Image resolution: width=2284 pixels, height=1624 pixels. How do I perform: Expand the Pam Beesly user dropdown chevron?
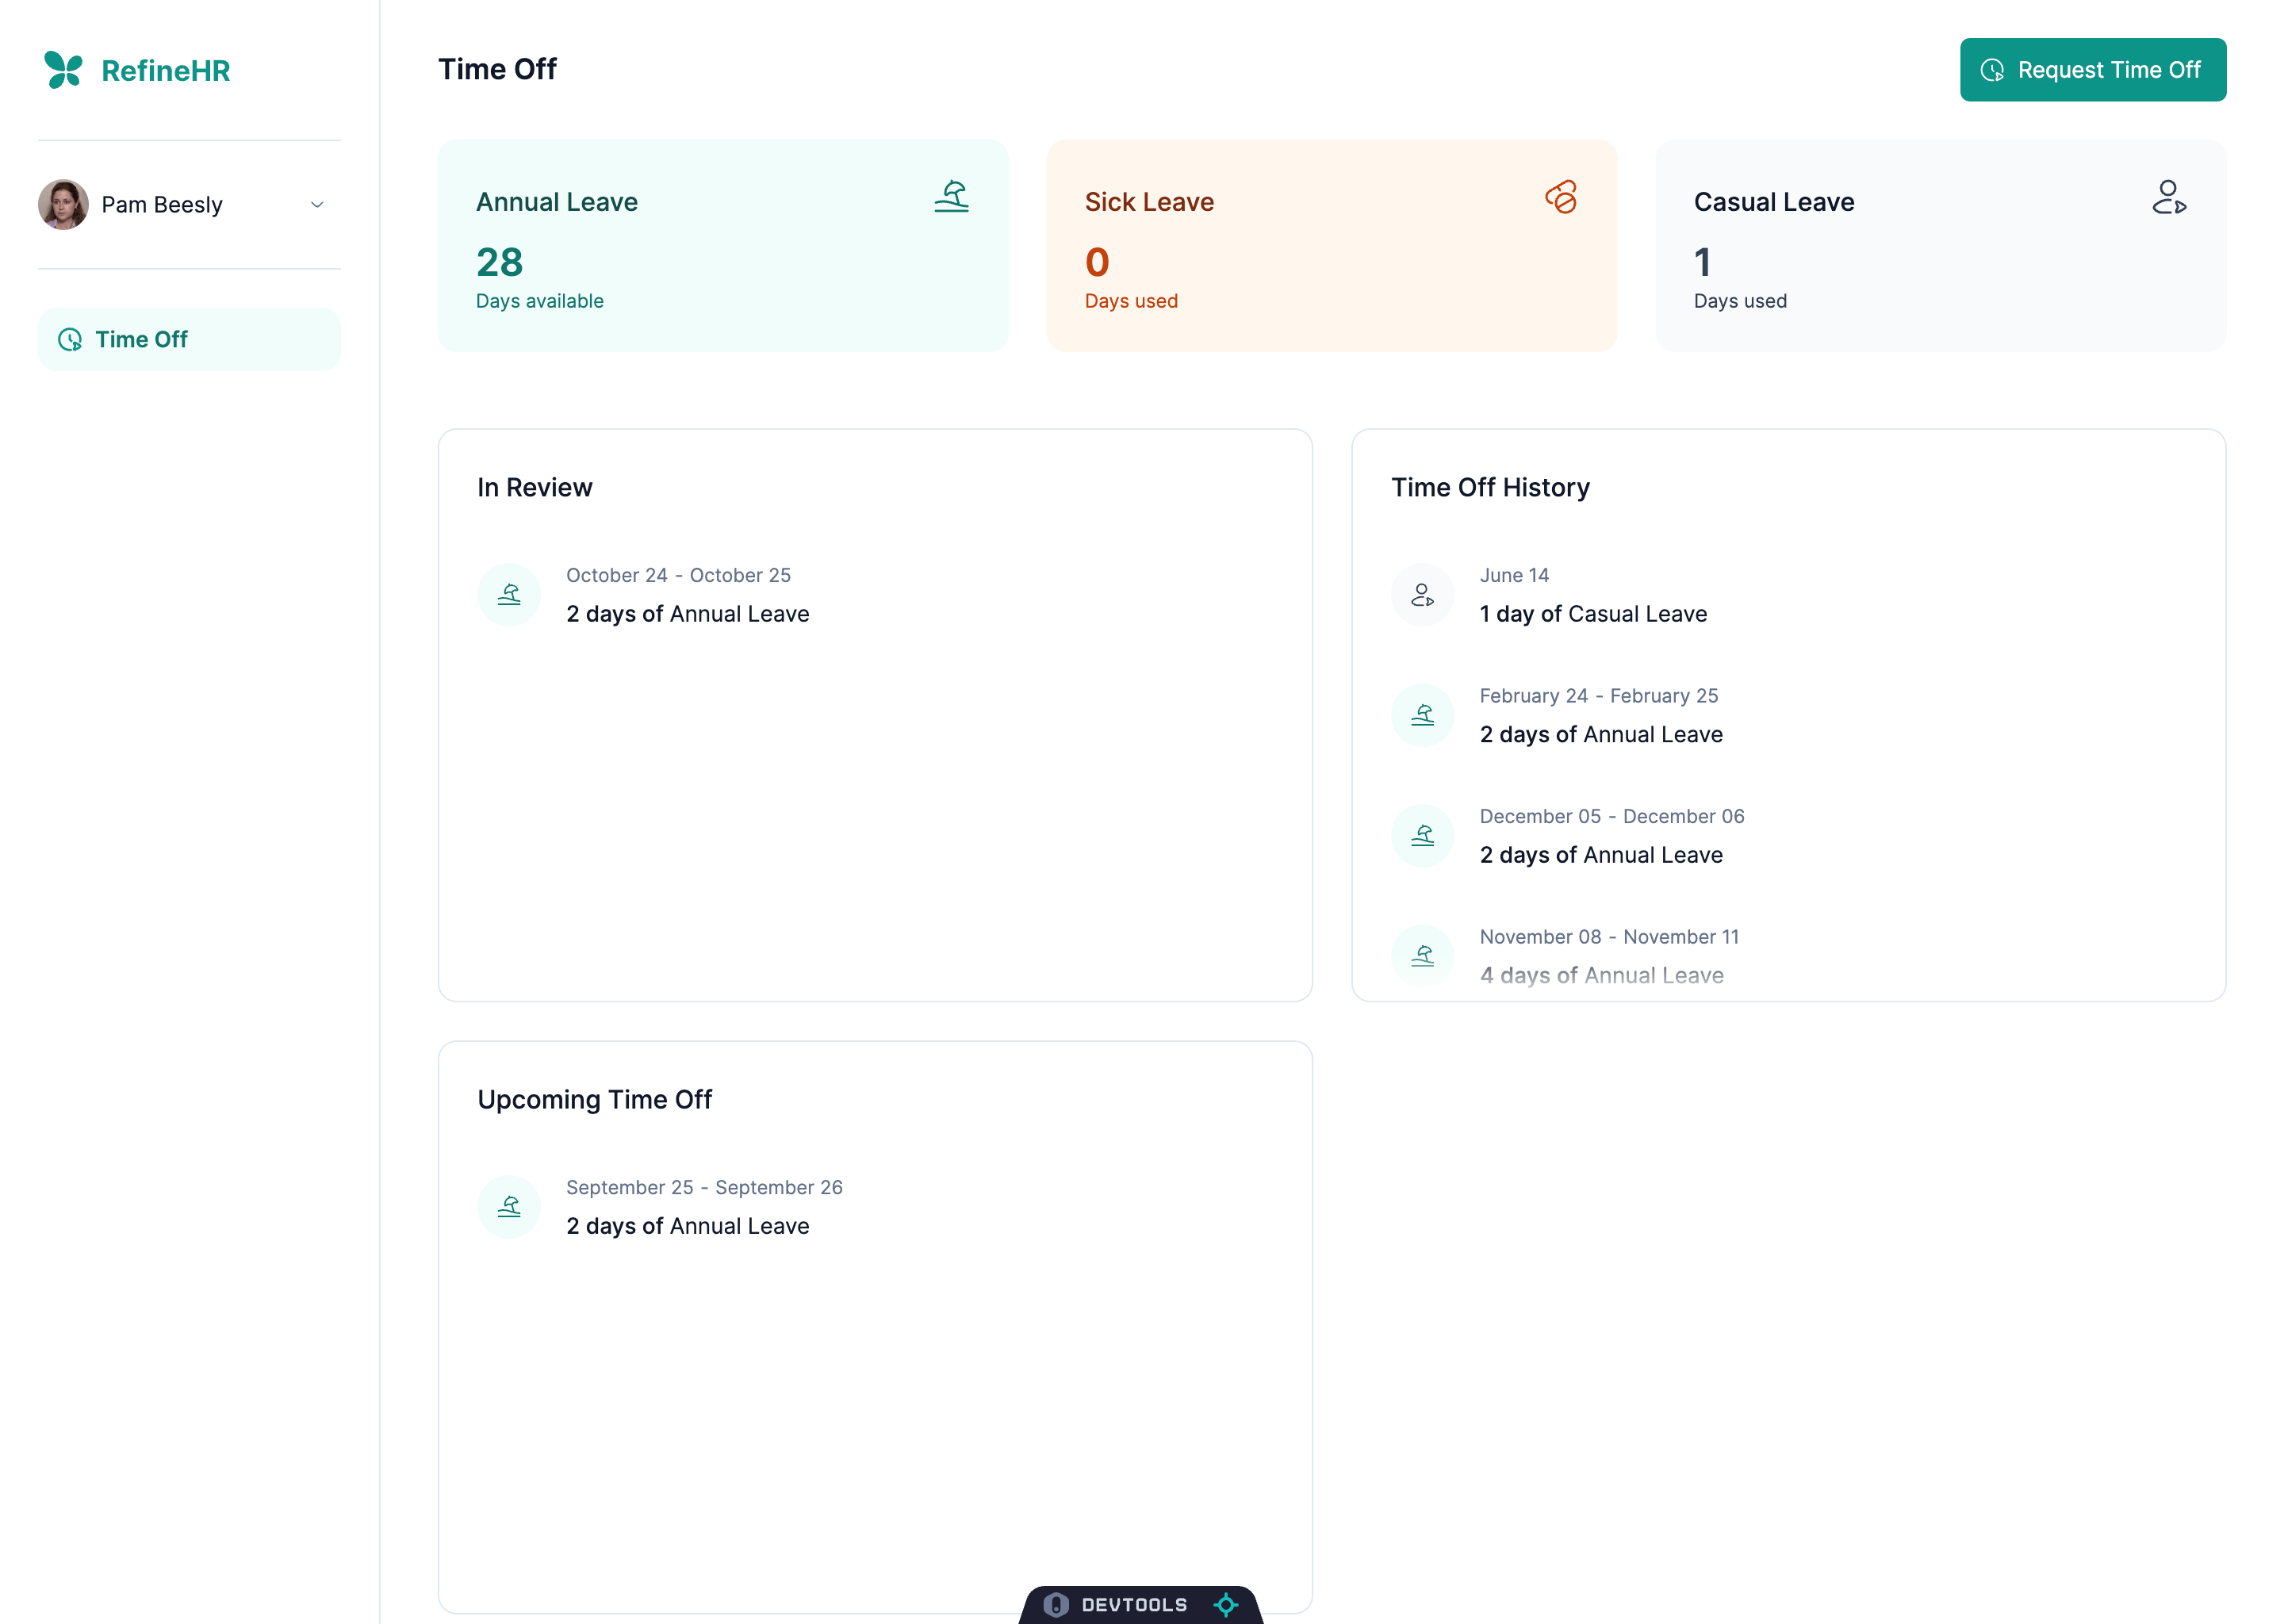(x=317, y=205)
